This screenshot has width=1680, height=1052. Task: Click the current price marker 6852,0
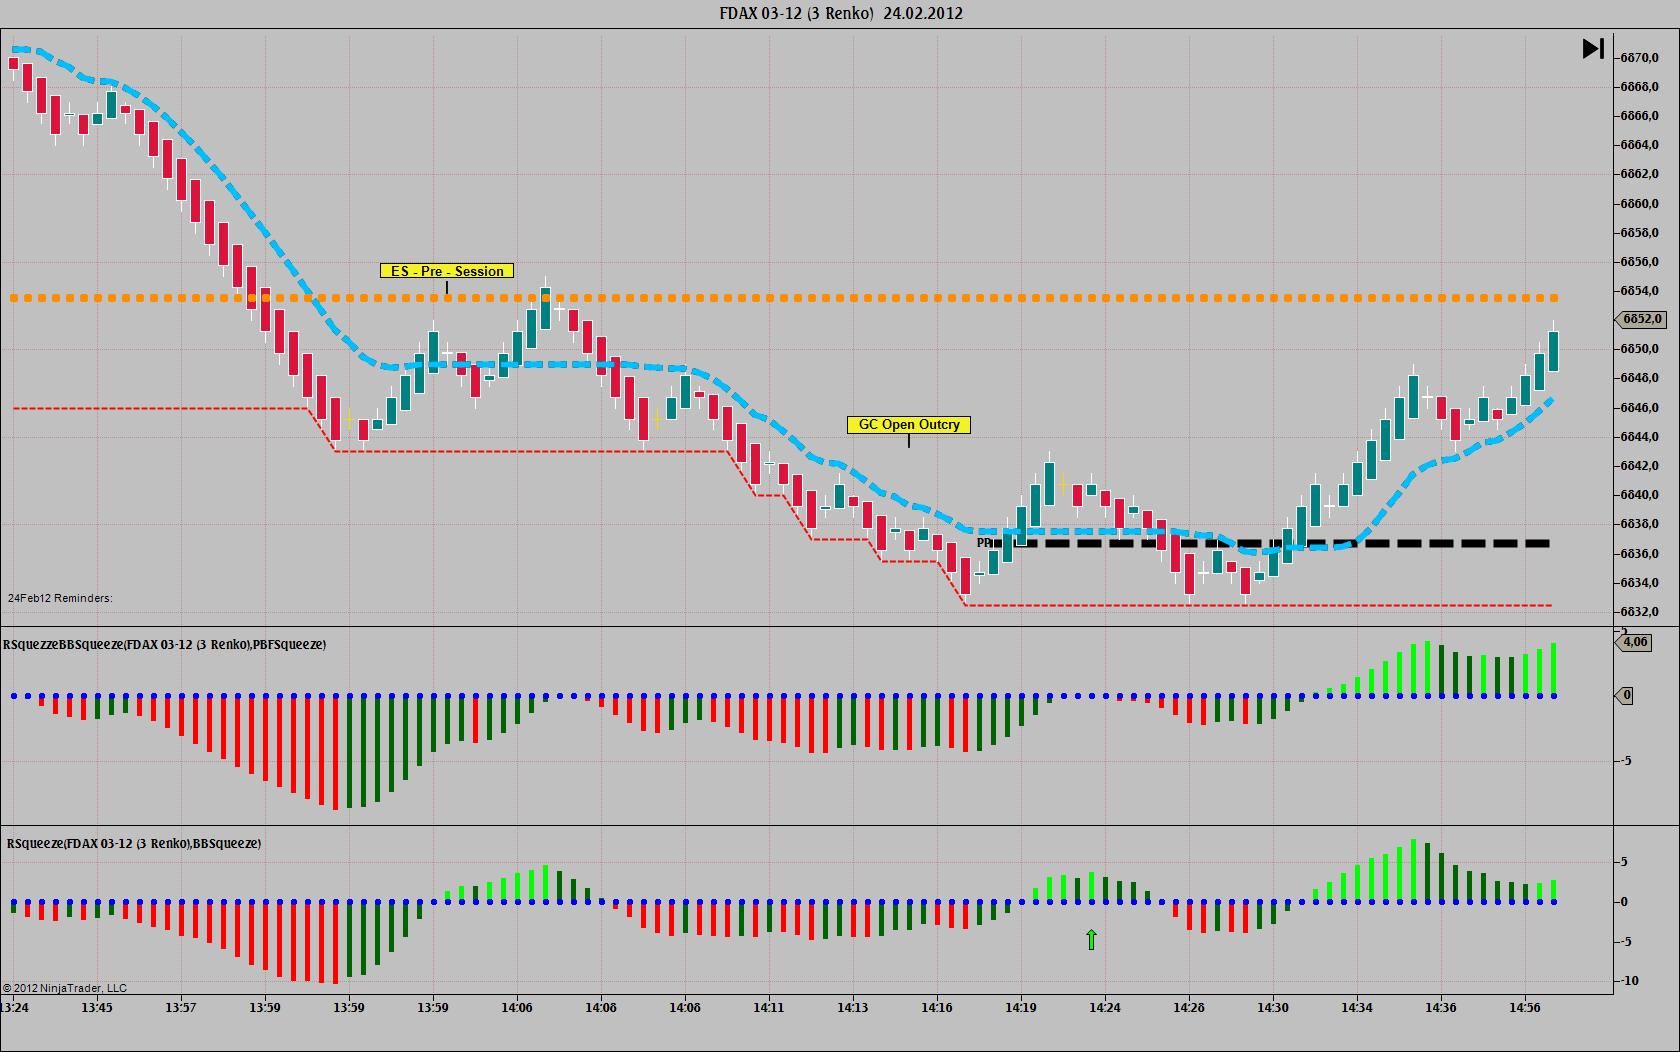click(1641, 319)
